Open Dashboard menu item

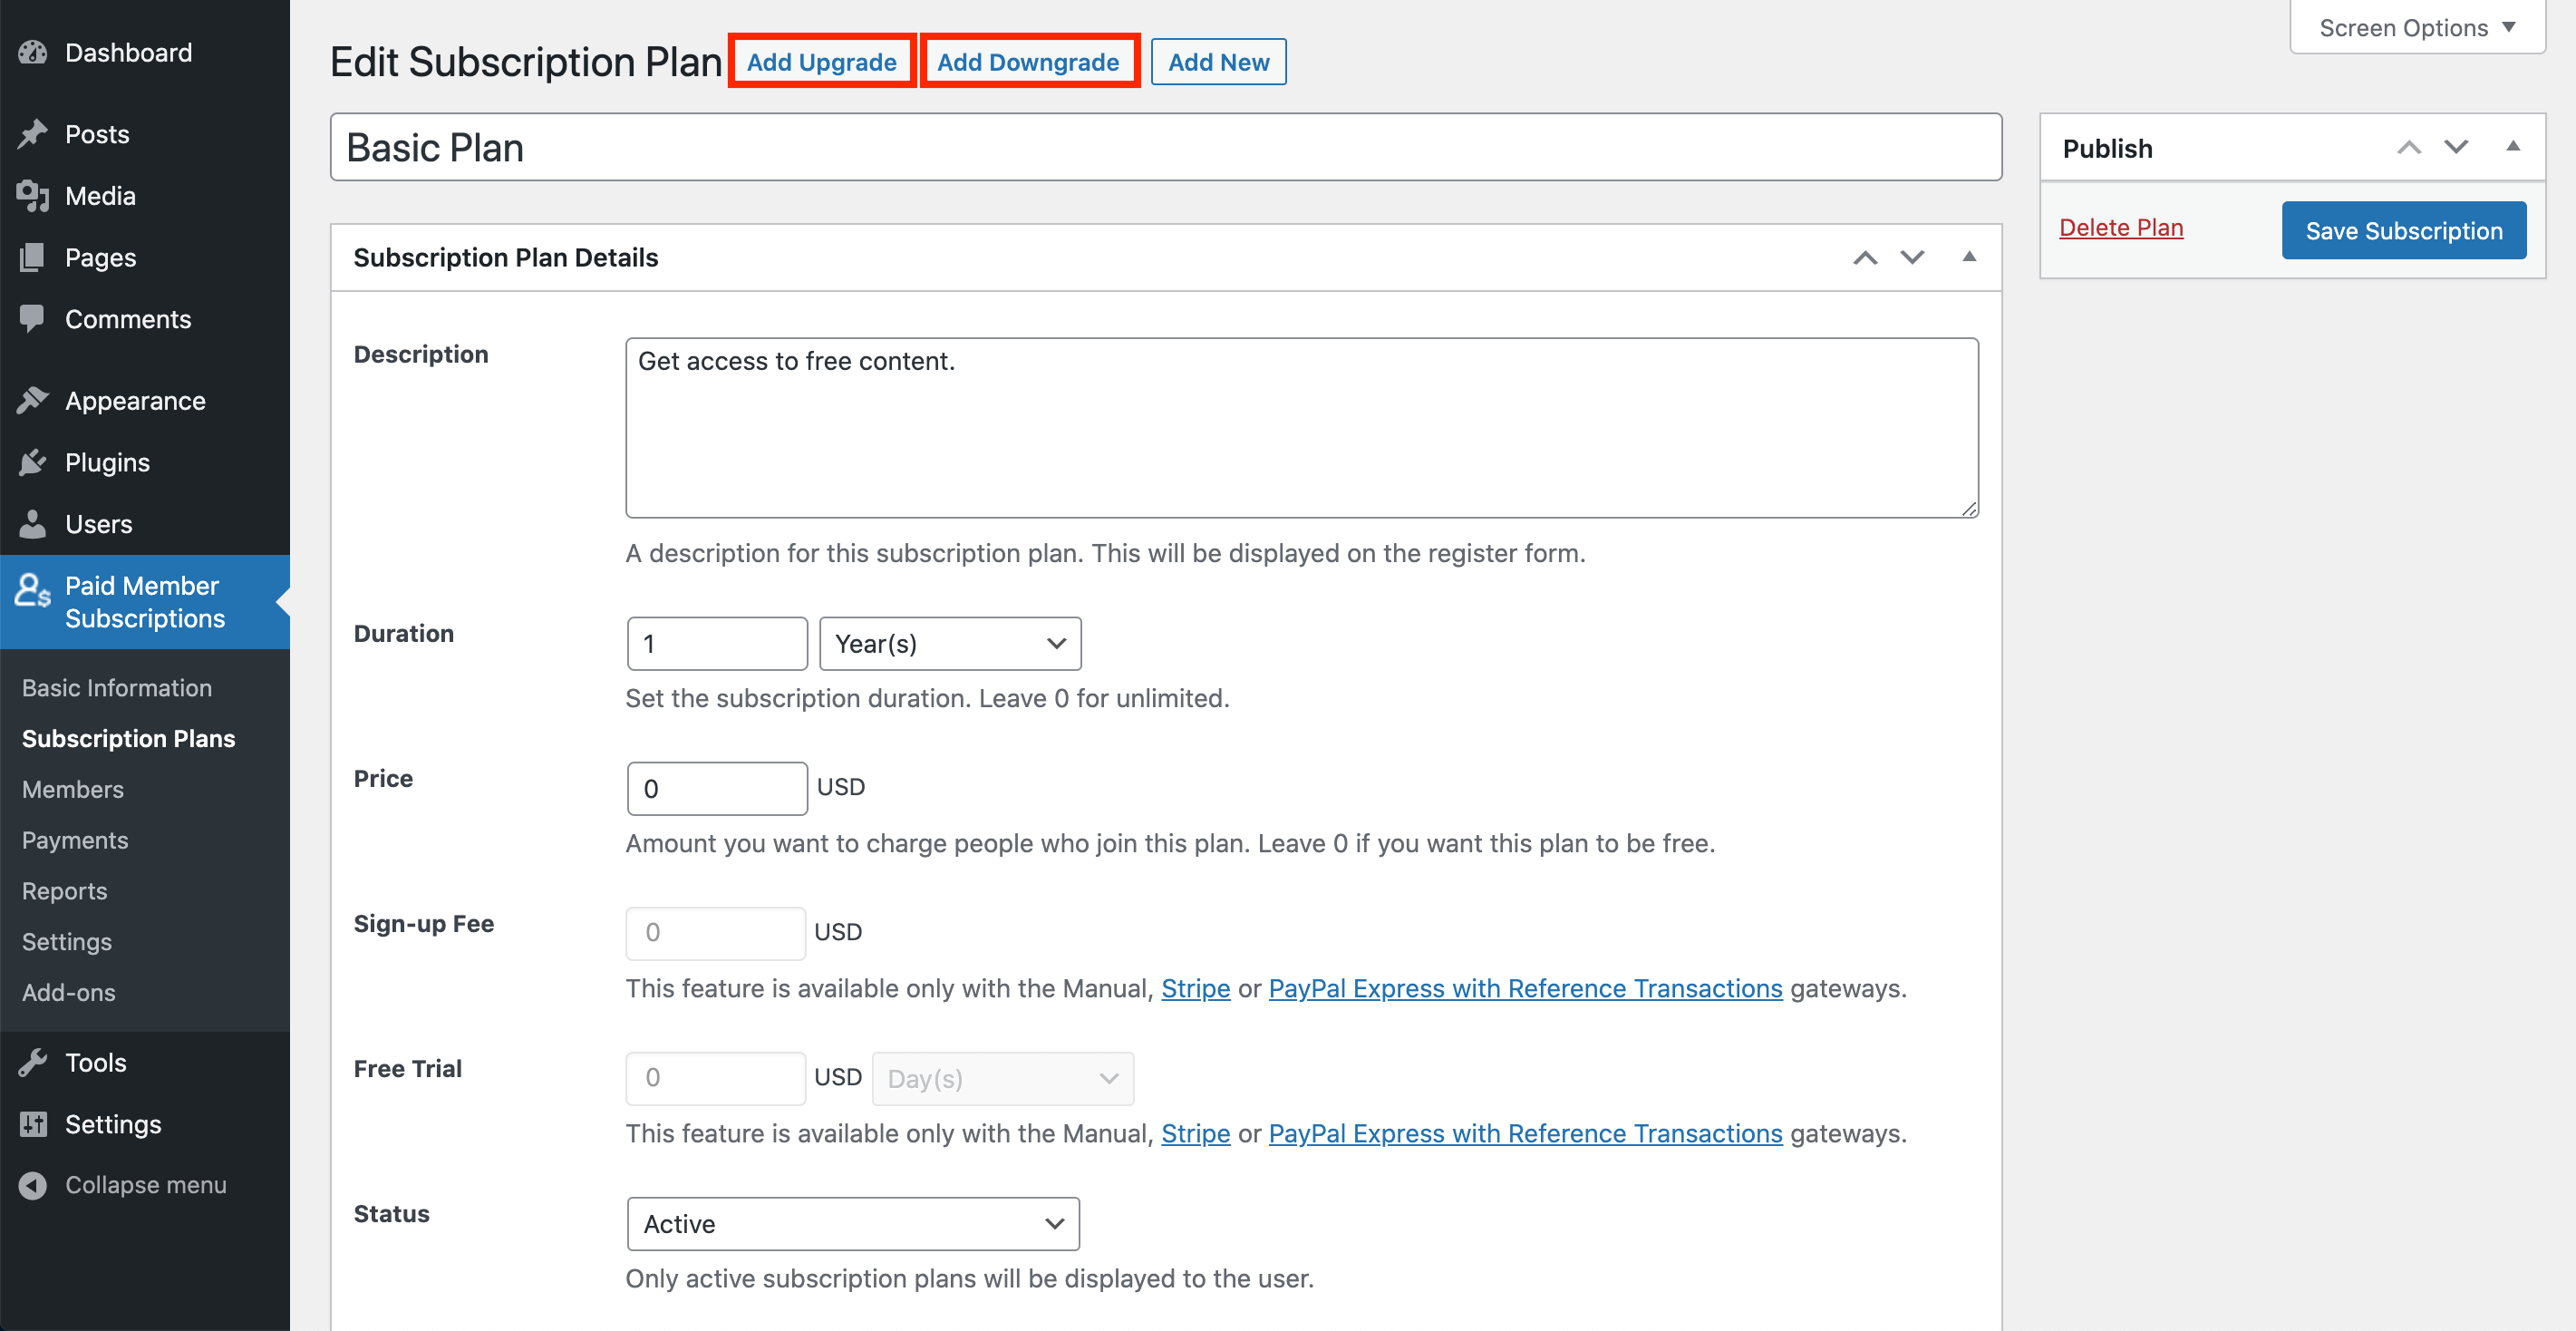145,52
